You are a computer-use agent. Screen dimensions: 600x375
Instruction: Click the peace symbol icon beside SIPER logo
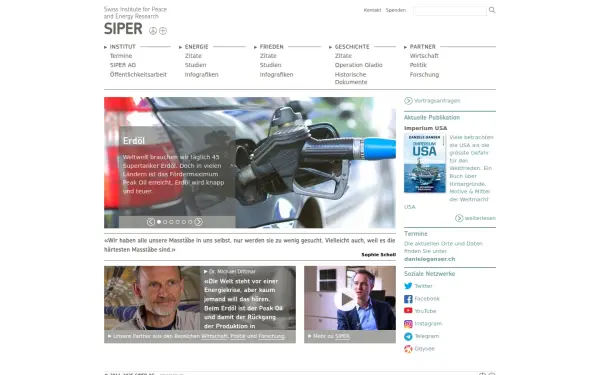click(x=153, y=31)
